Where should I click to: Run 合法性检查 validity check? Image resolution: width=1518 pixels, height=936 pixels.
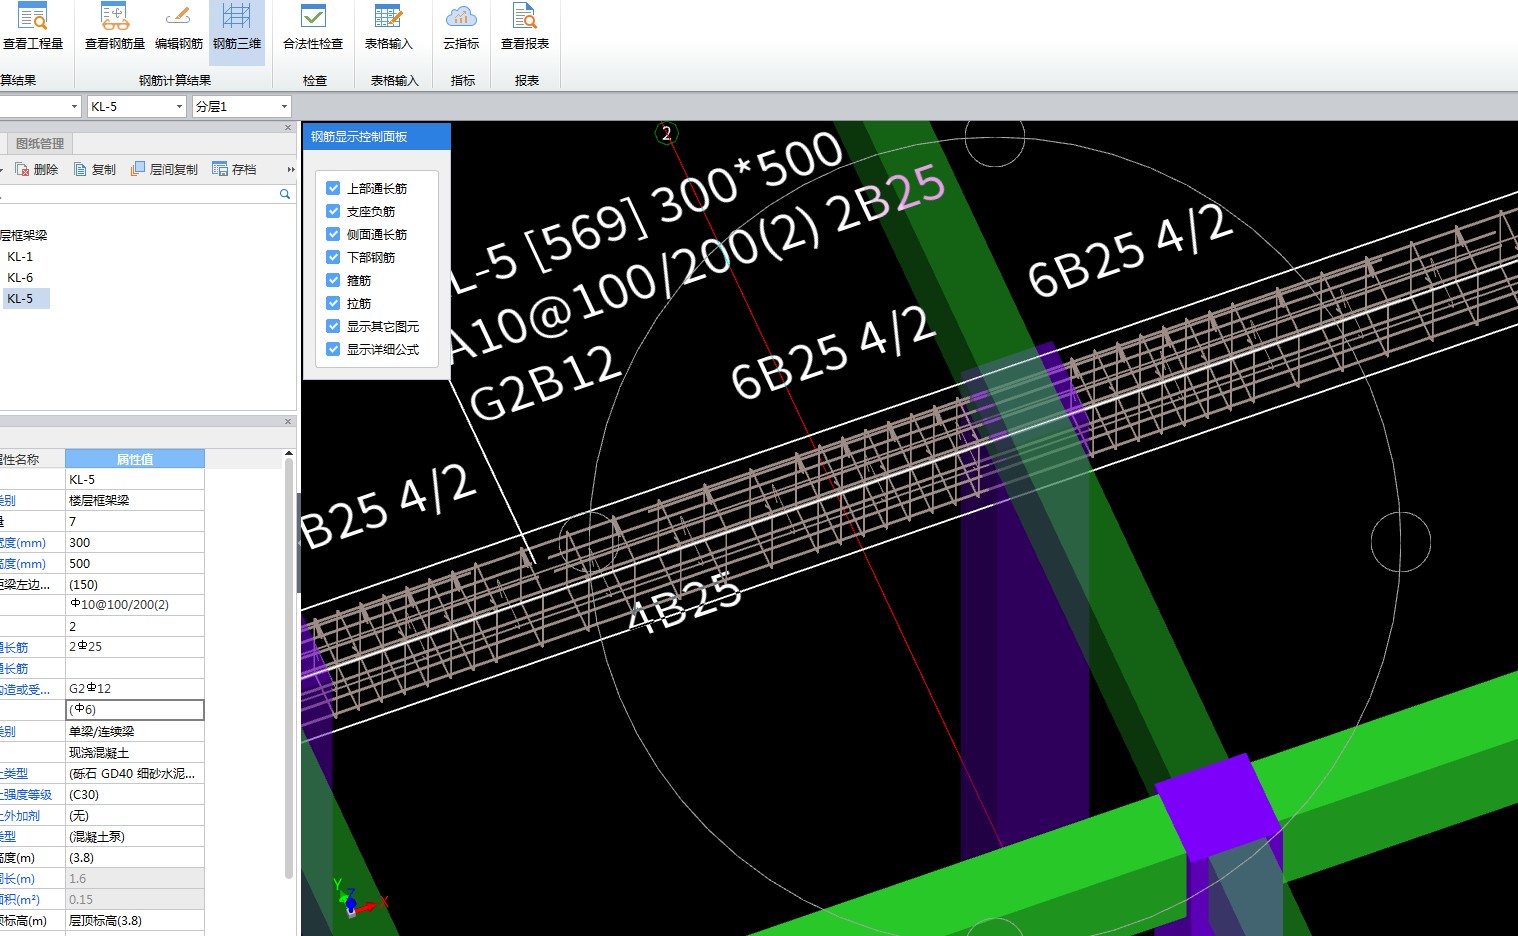[313, 28]
